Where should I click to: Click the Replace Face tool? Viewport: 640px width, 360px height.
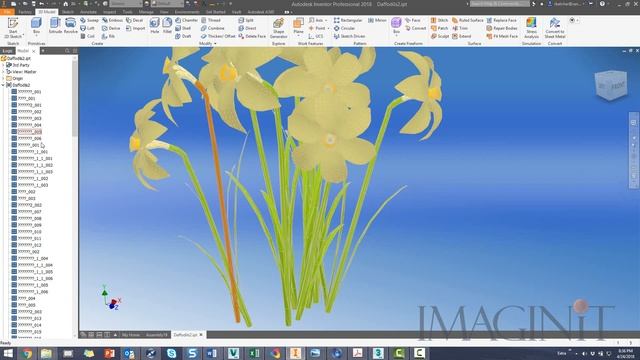click(x=502, y=20)
